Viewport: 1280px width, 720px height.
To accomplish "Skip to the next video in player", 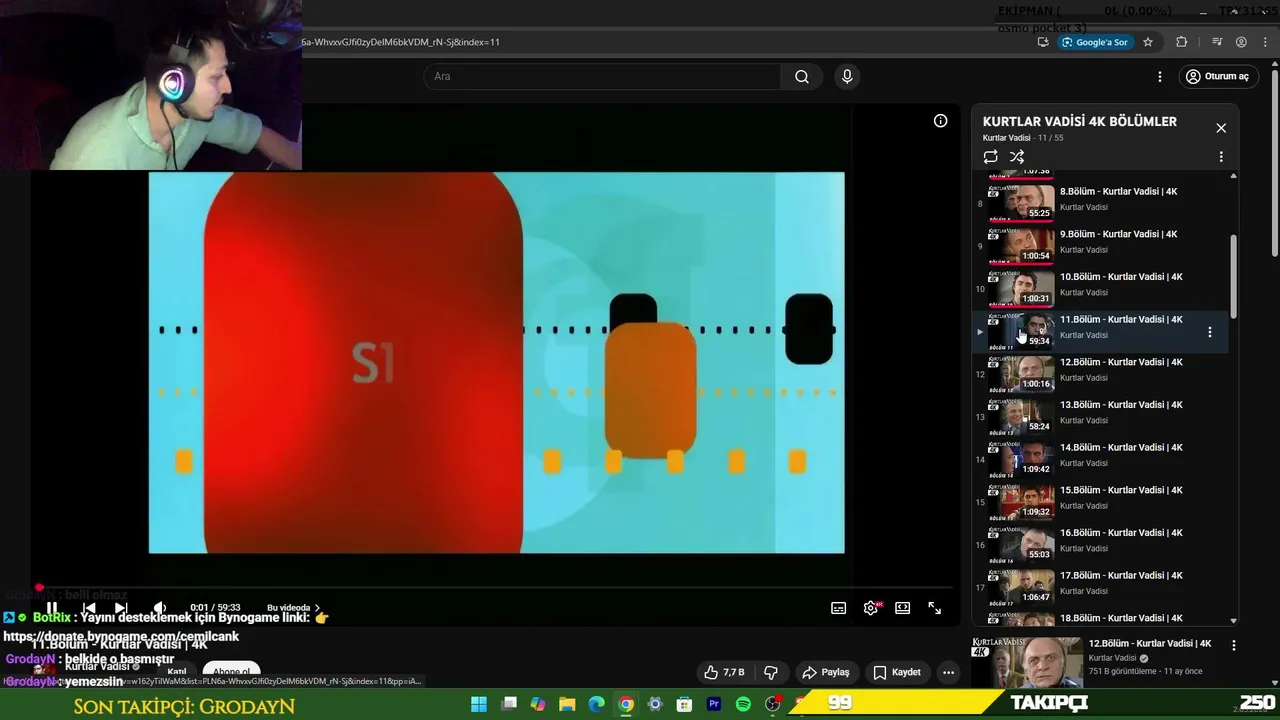I will click(121, 607).
